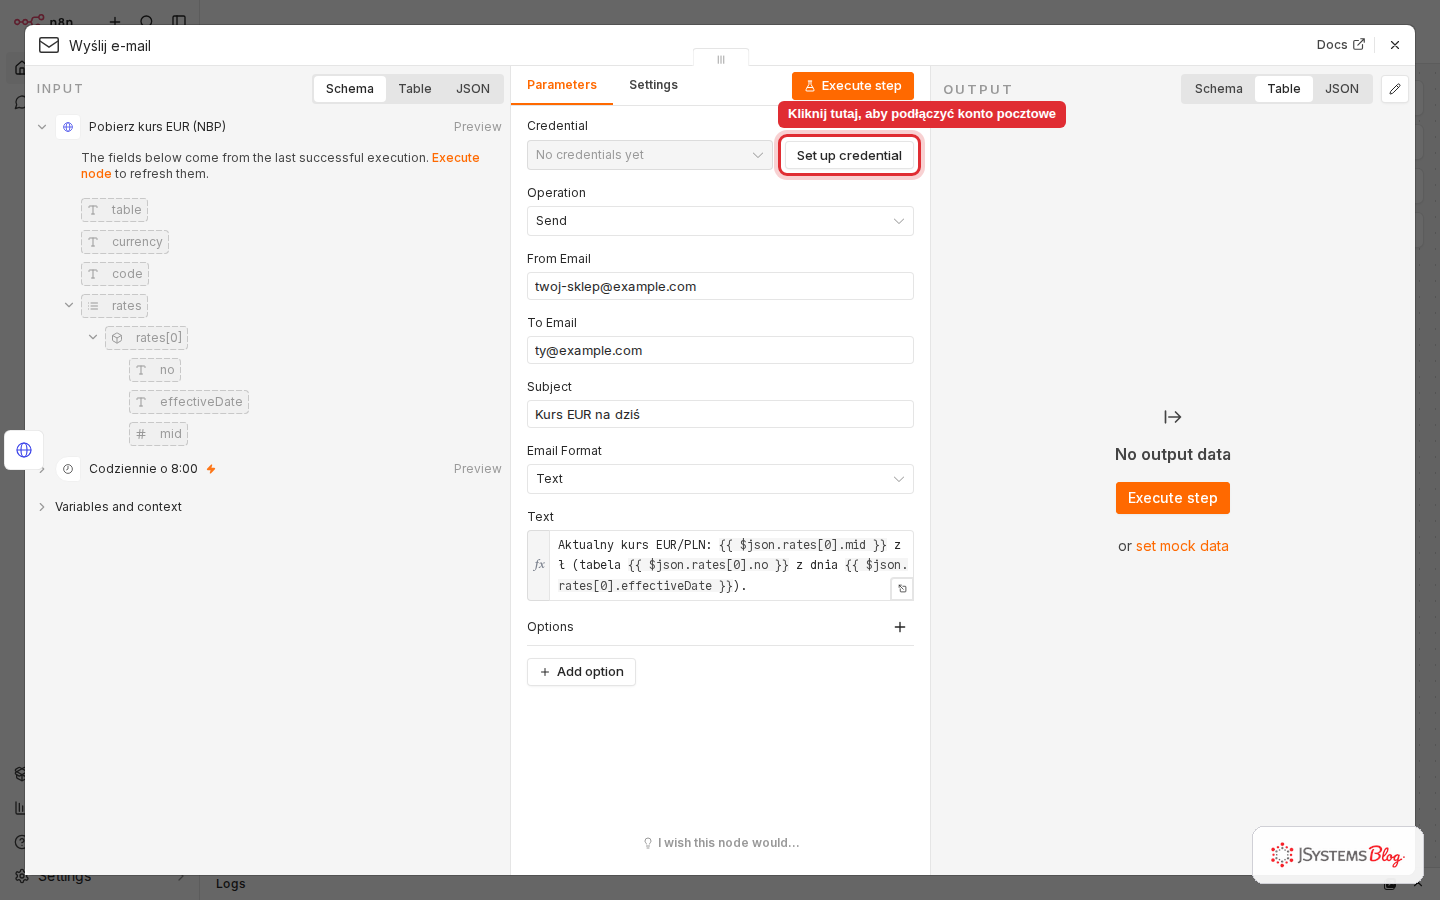
Task: Click the Add option button
Action: coord(581,672)
